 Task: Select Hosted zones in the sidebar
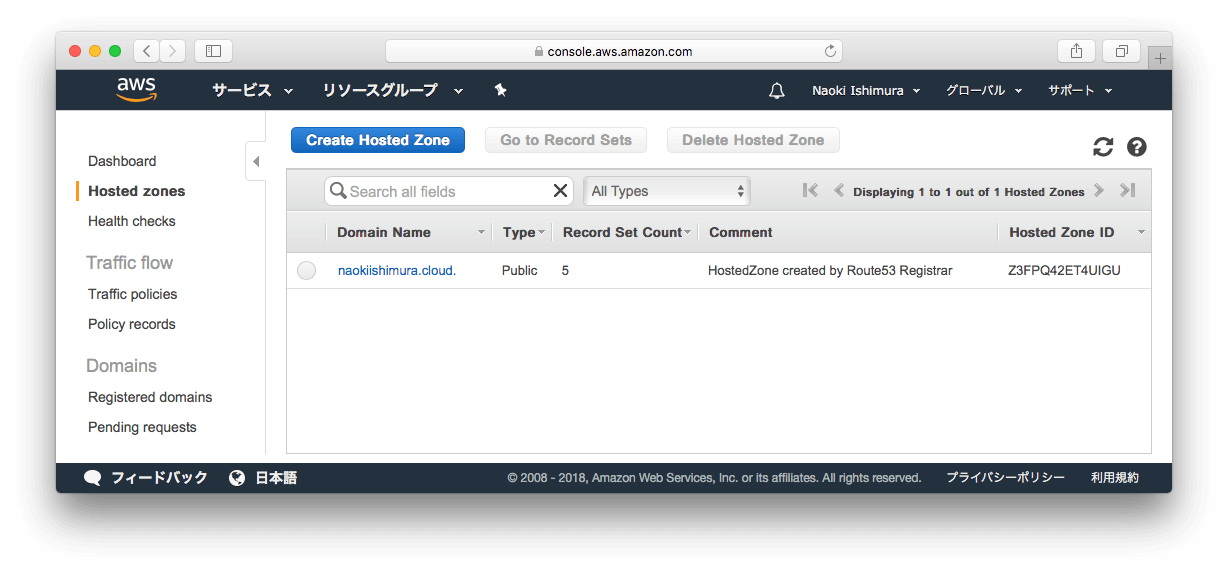coord(136,191)
